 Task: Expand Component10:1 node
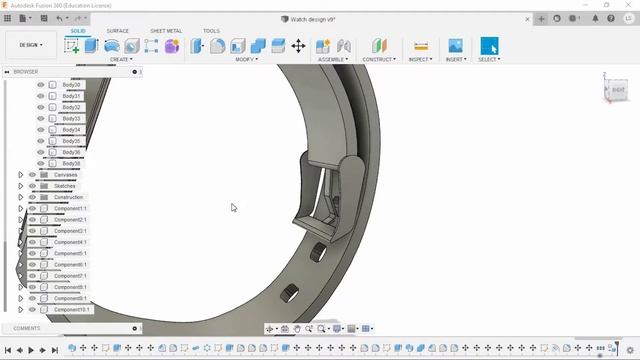pyautogui.click(x=20, y=309)
